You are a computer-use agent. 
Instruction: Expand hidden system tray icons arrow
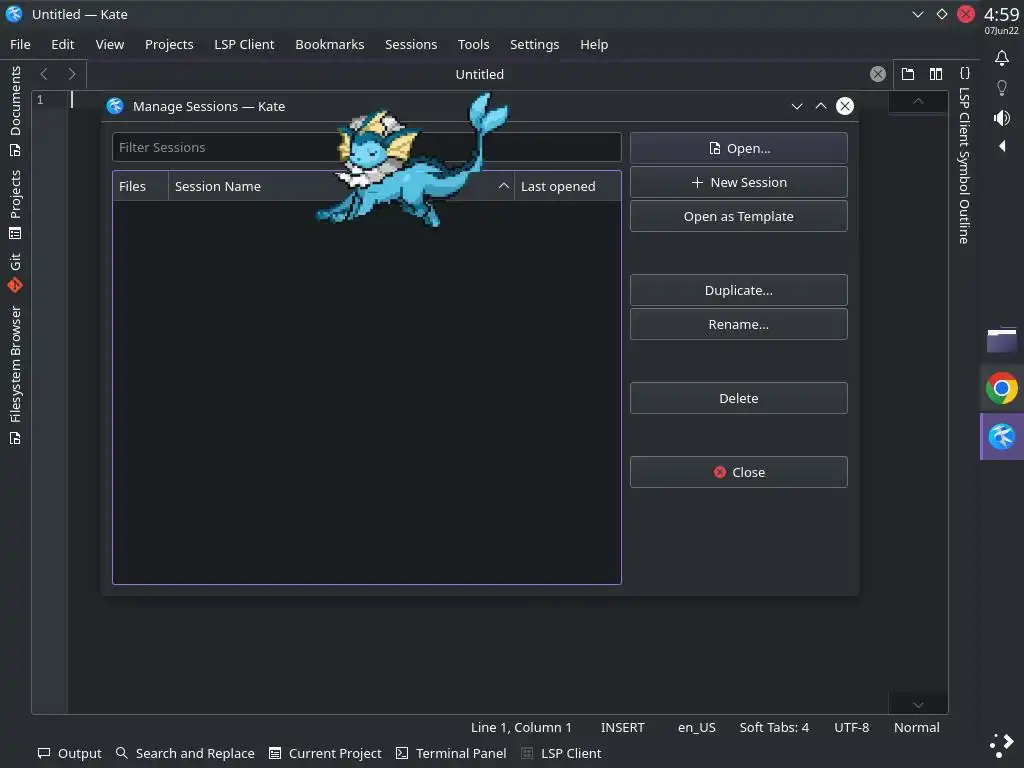(1002, 146)
